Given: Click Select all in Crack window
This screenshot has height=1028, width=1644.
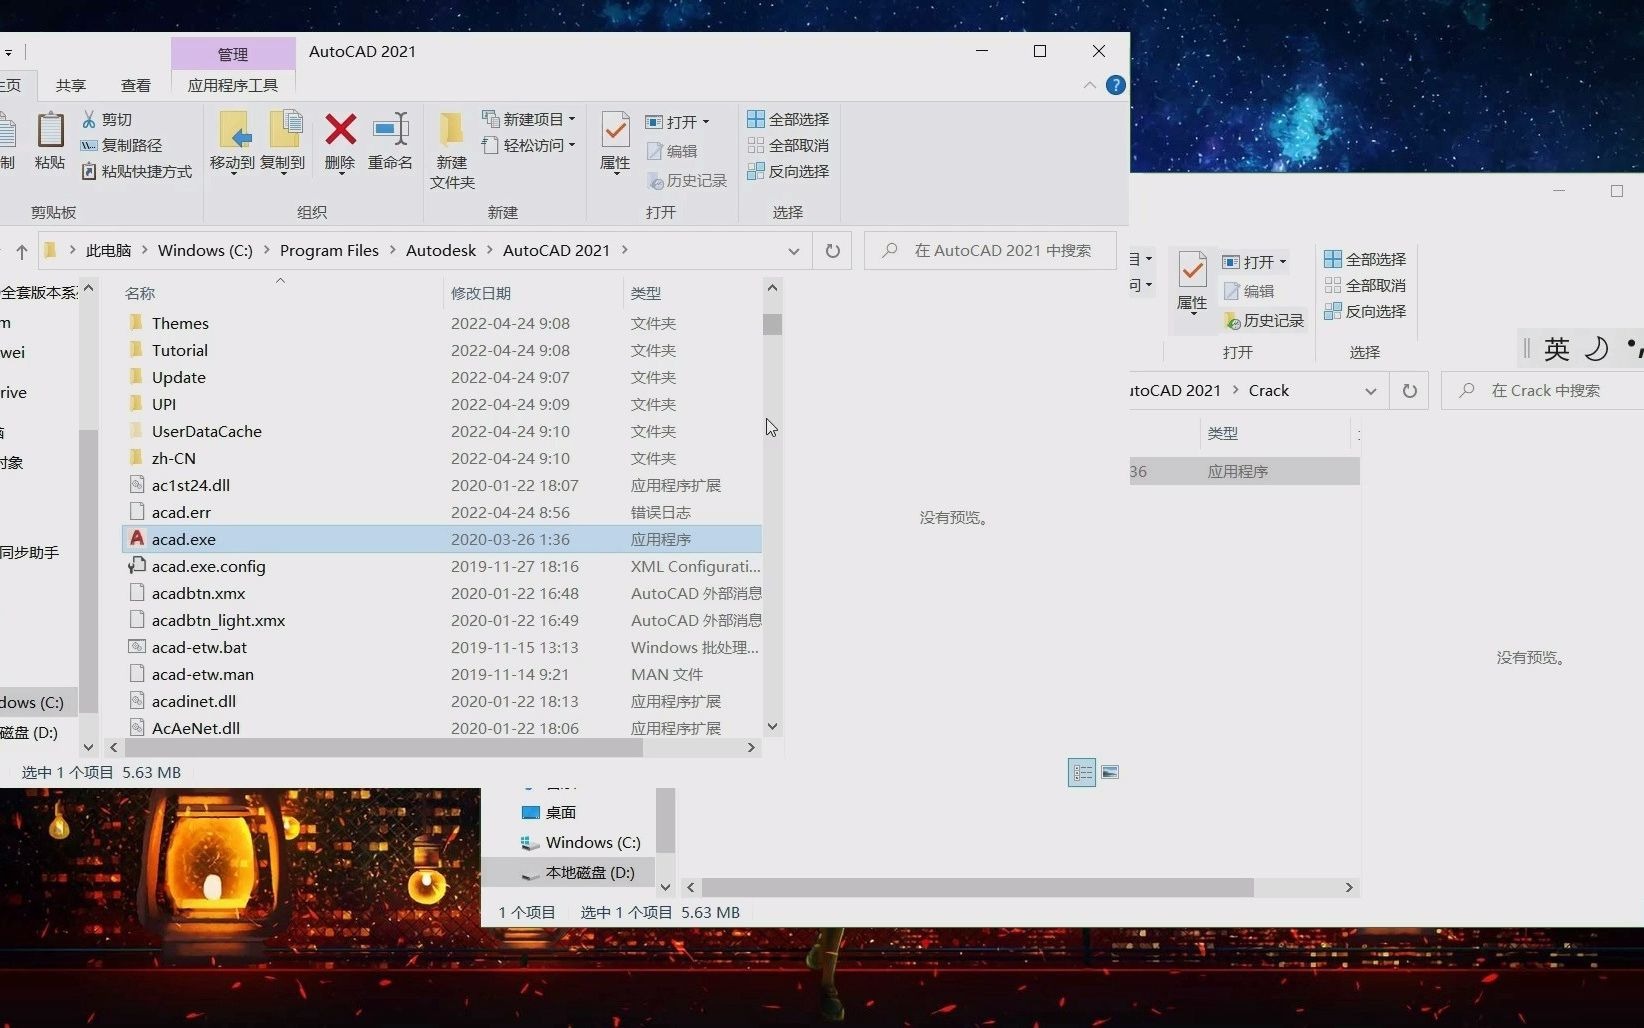Looking at the screenshot, I should pyautogui.click(x=1365, y=259).
